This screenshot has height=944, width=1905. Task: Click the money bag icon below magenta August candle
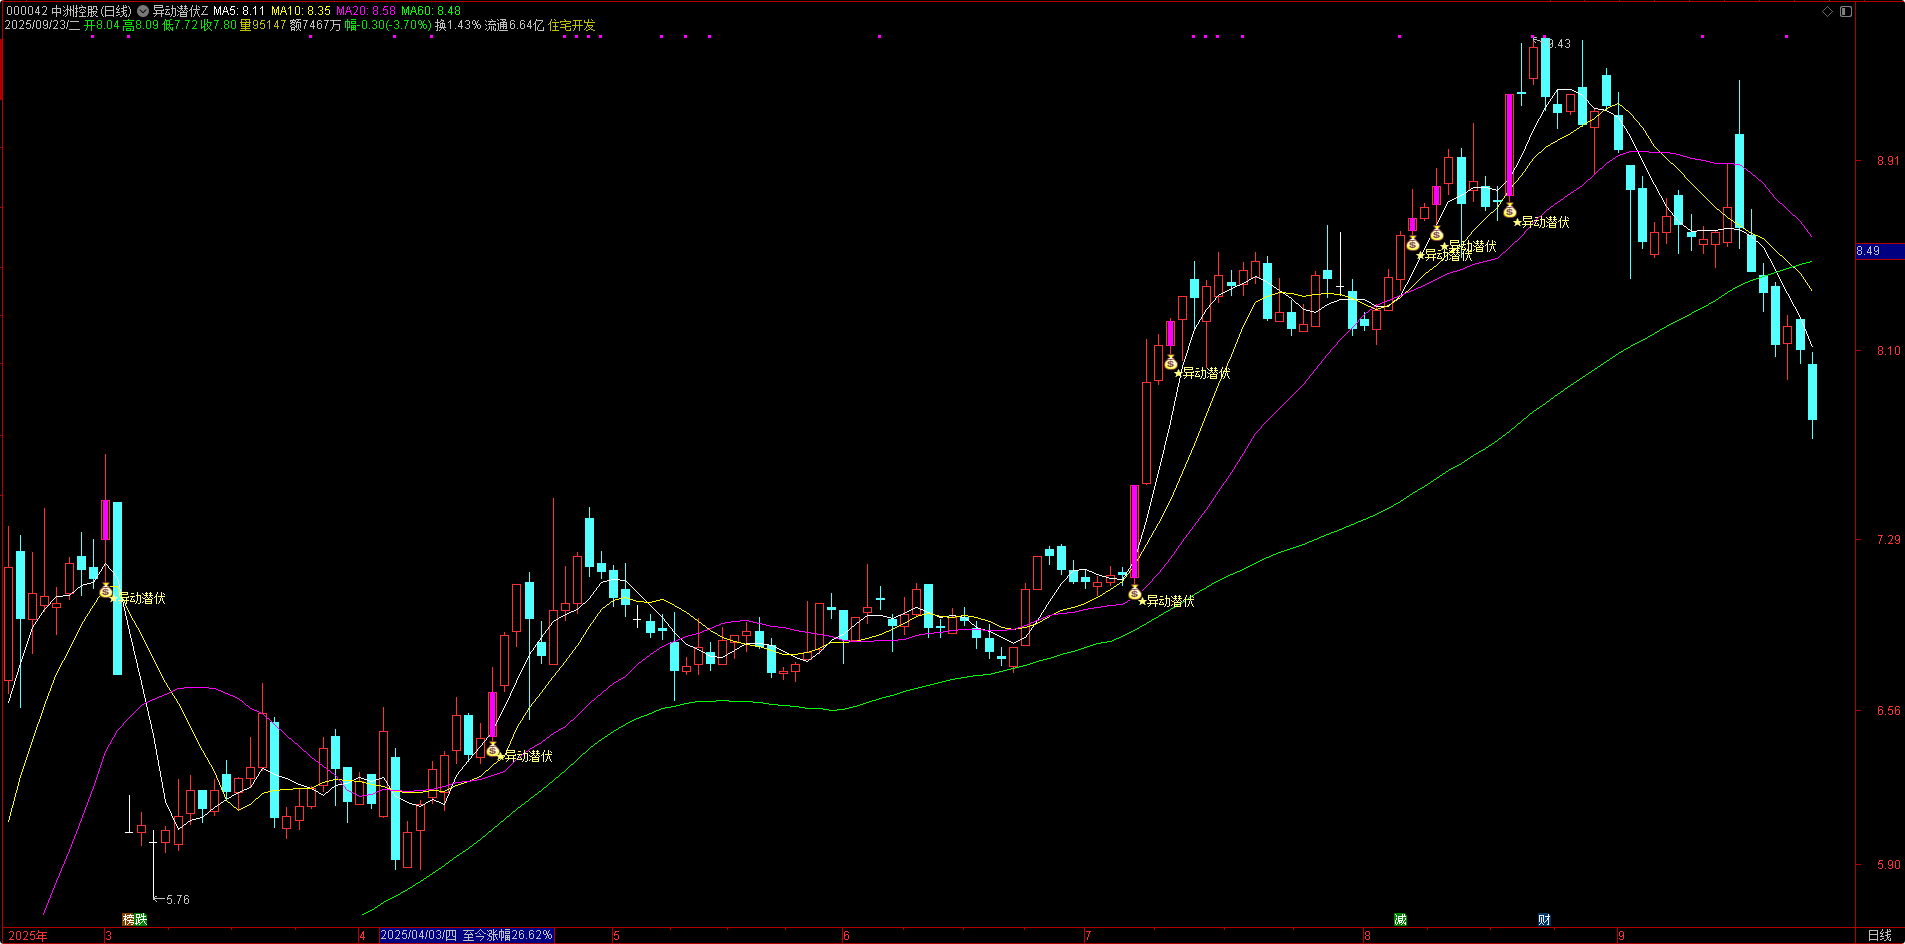coord(1510,210)
